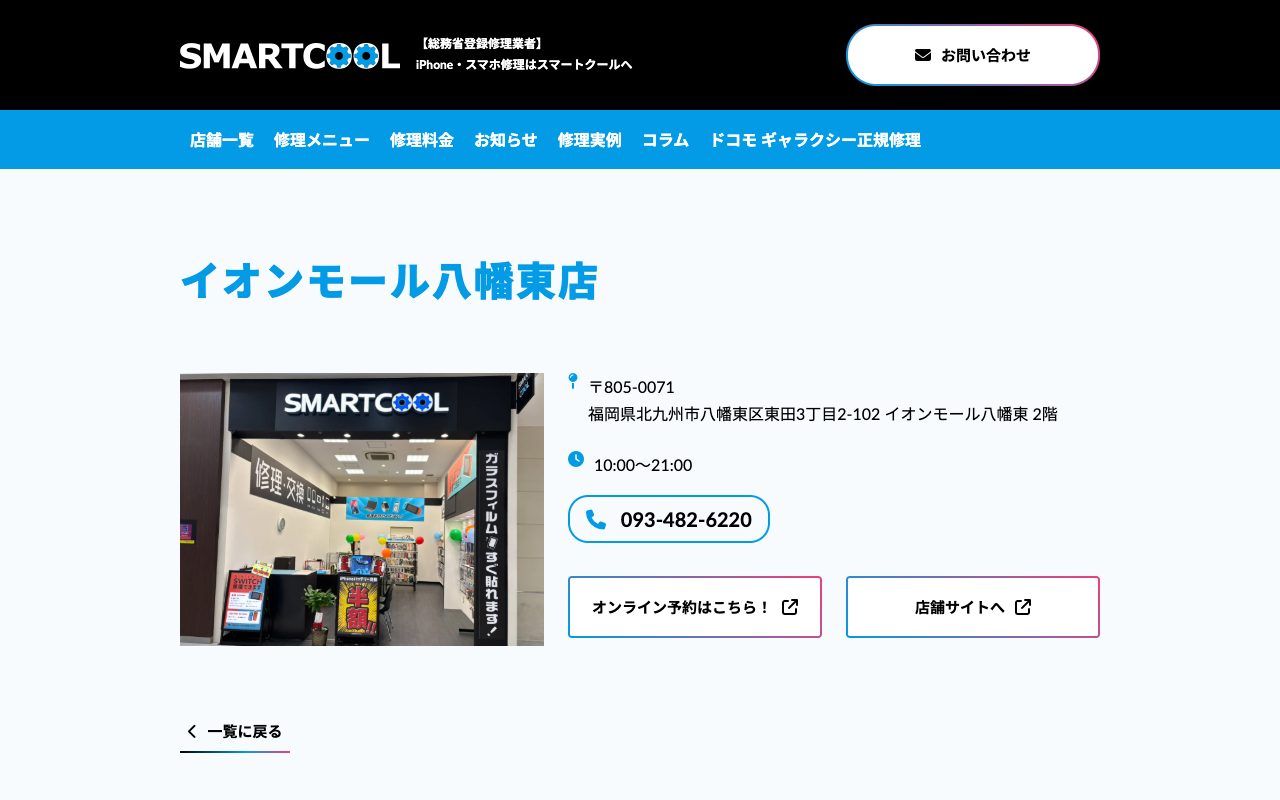Go to コラム in the nav bar

point(666,140)
